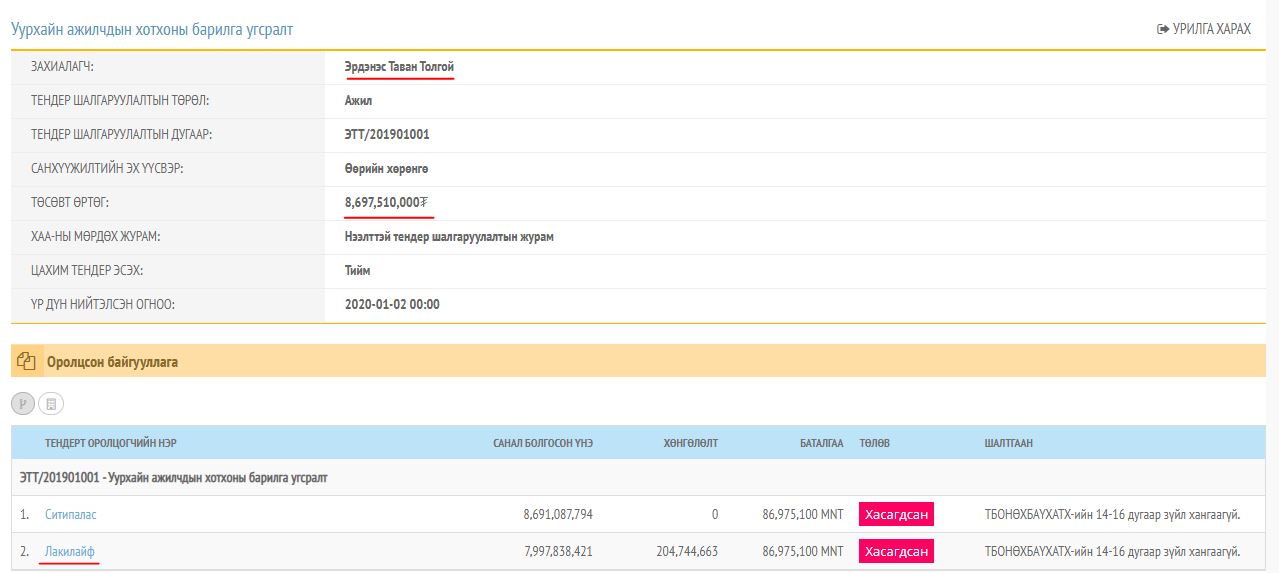
Task: Click the Эрдэнэс Таван Толгой customer value
Action: pyautogui.click(x=399, y=67)
